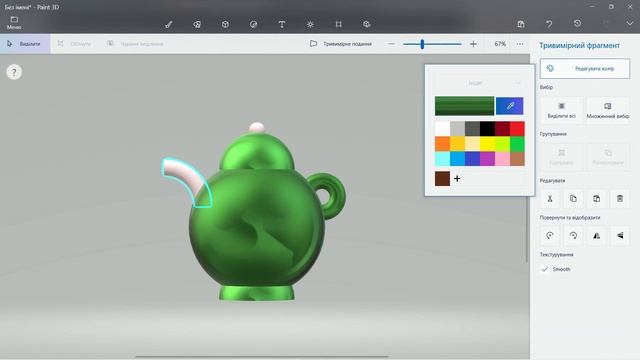Screen dimensions: 640x360
Task: Pick the bright green palette swatch
Action: click(517, 144)
